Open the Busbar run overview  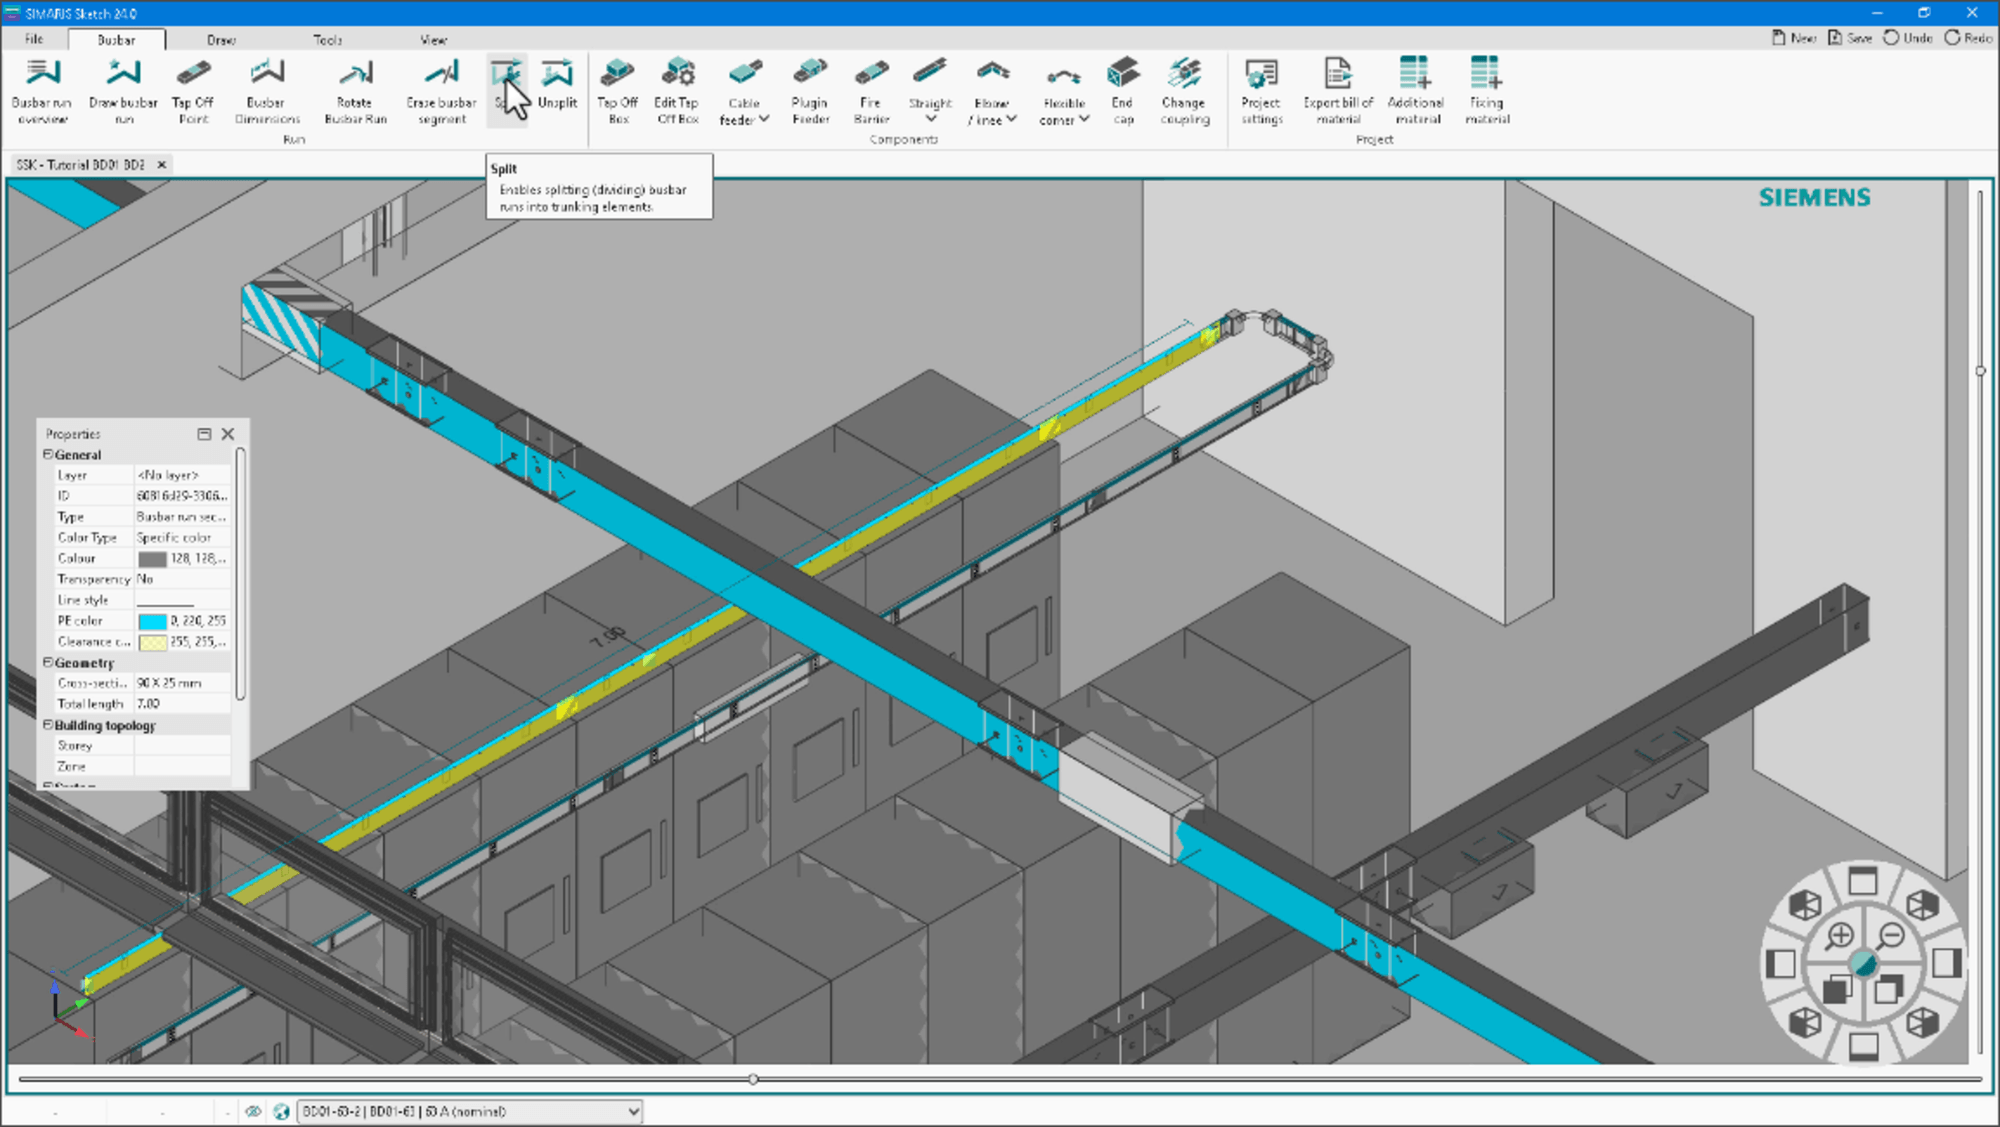pyautogui.click(x=40, y=90)
